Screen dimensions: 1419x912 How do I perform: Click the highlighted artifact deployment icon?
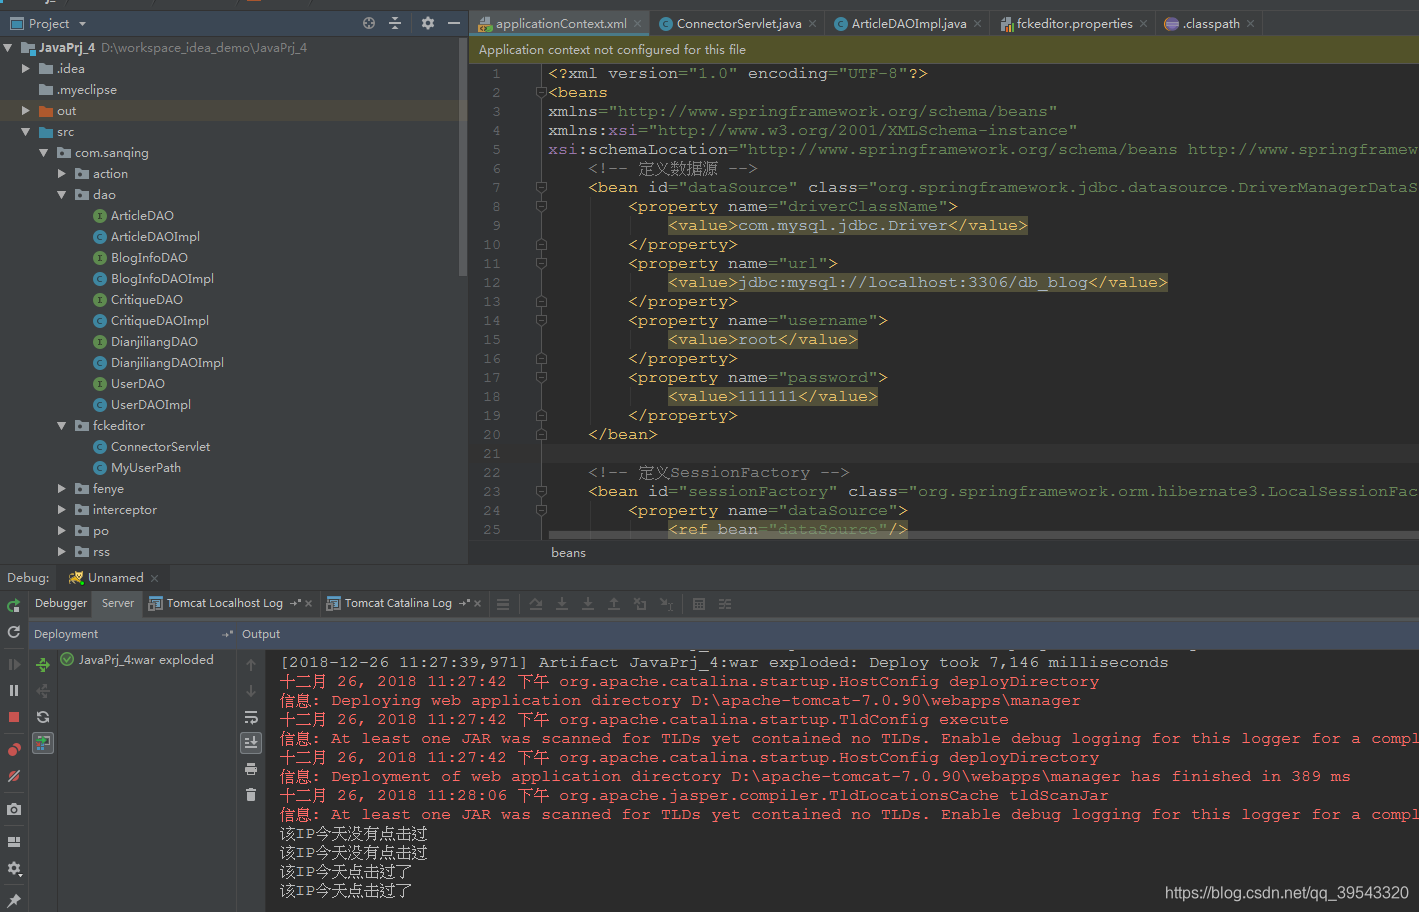point(43,743)
